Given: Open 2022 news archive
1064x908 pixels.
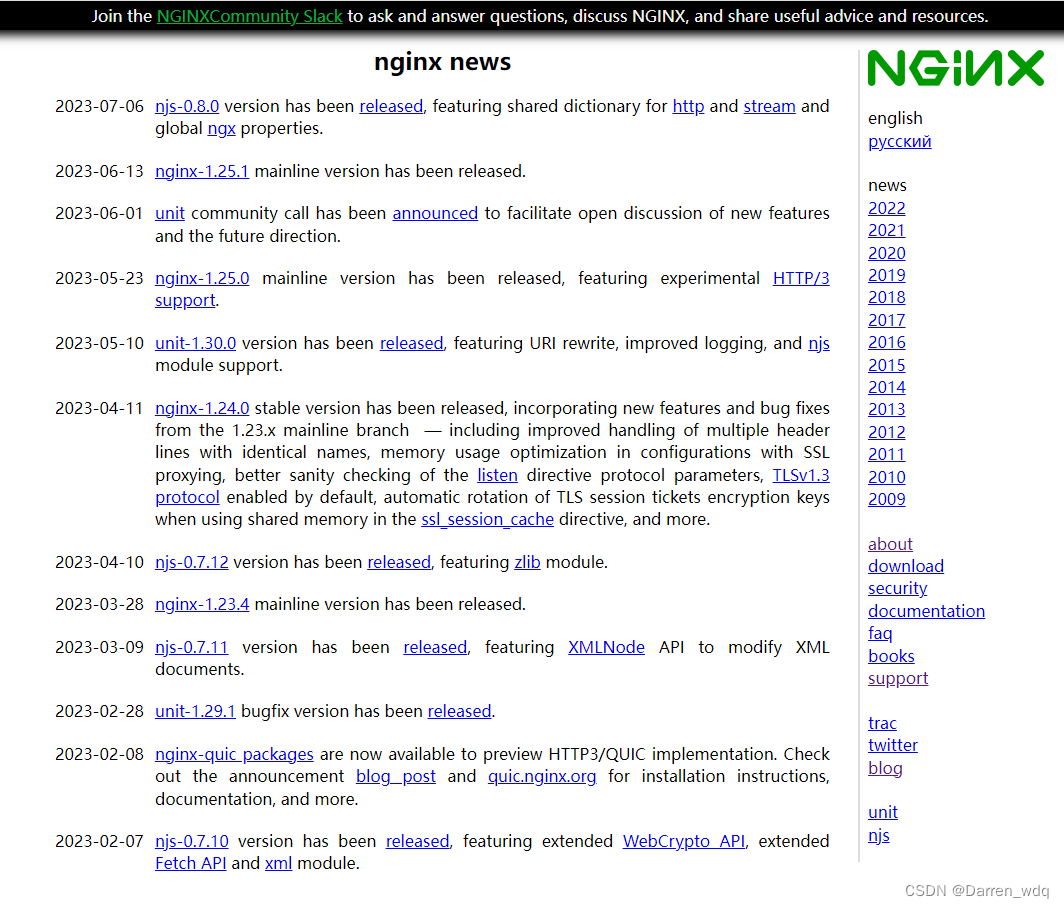Looking at the screenshot, I should tap(886, 209).
